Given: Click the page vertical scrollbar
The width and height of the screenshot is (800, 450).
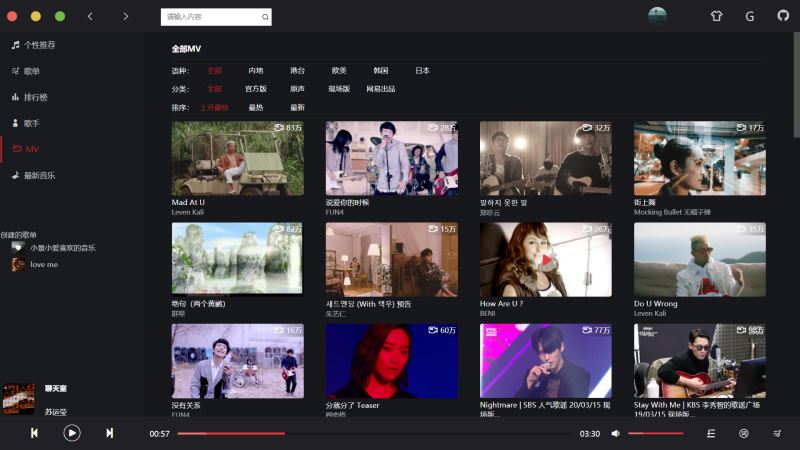Looking at the screenshot, I should pos(796,85).
